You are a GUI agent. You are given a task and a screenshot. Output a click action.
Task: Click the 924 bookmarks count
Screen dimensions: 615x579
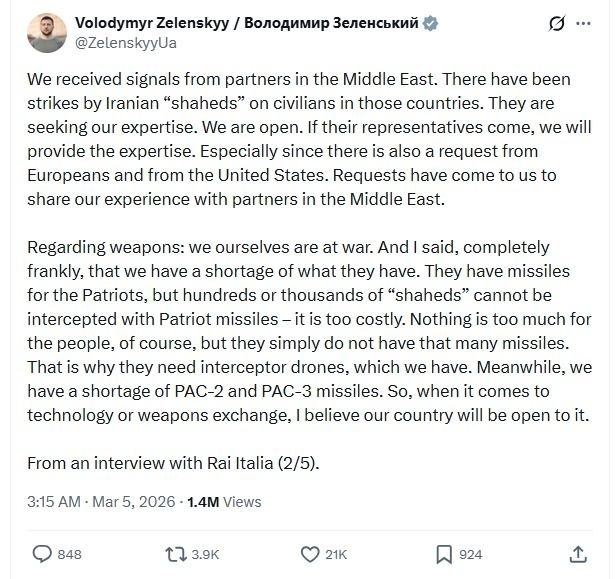tap(470, 554)
